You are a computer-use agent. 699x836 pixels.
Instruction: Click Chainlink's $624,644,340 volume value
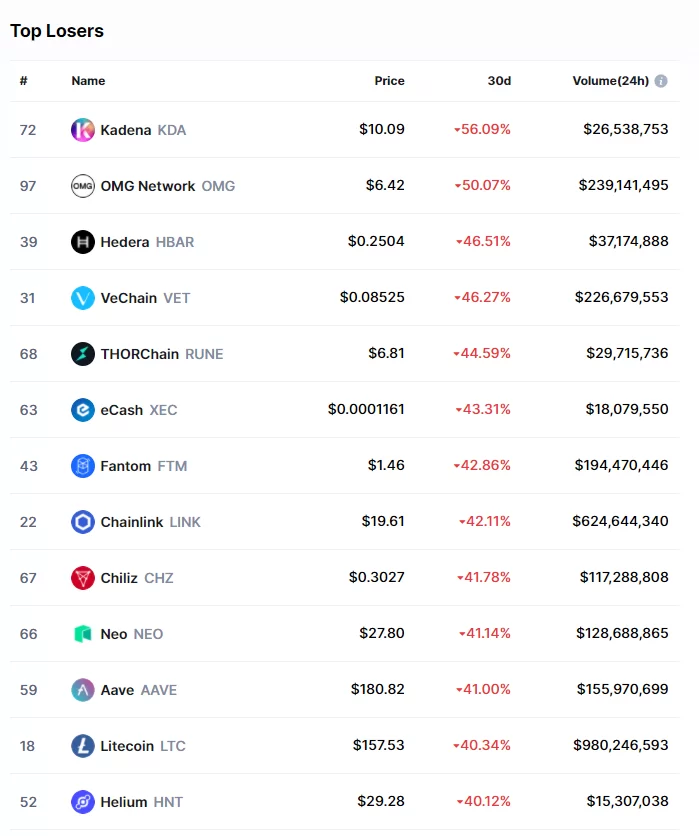(x=623, y=522)
